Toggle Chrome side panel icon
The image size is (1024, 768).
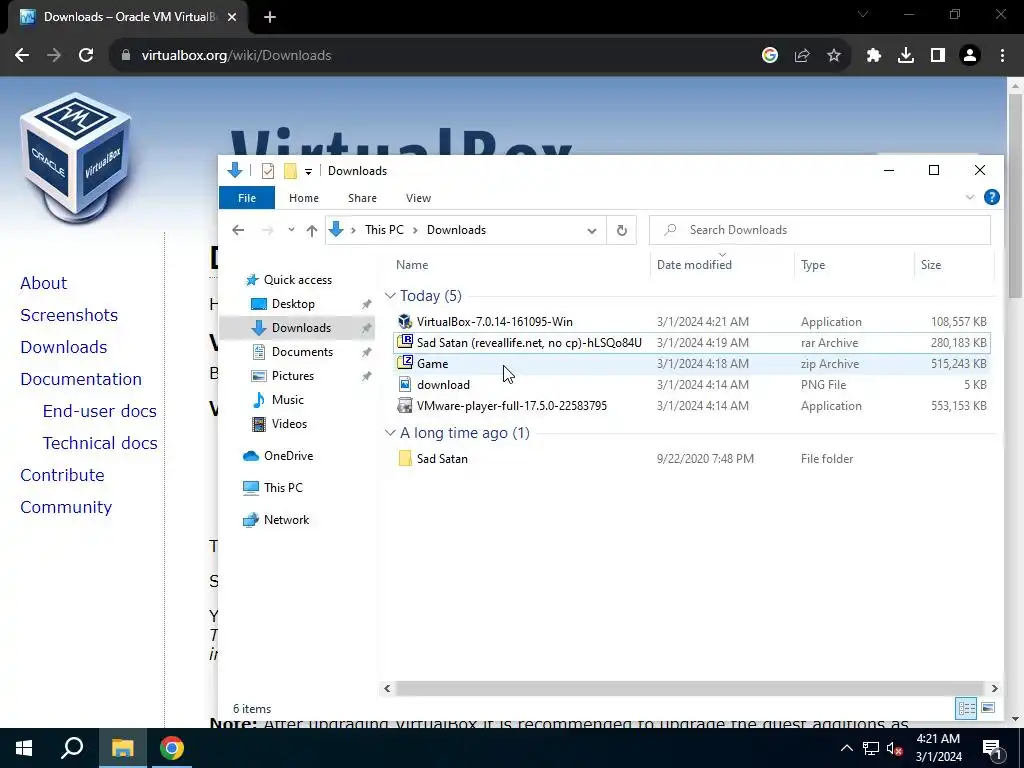pos(938,56)
